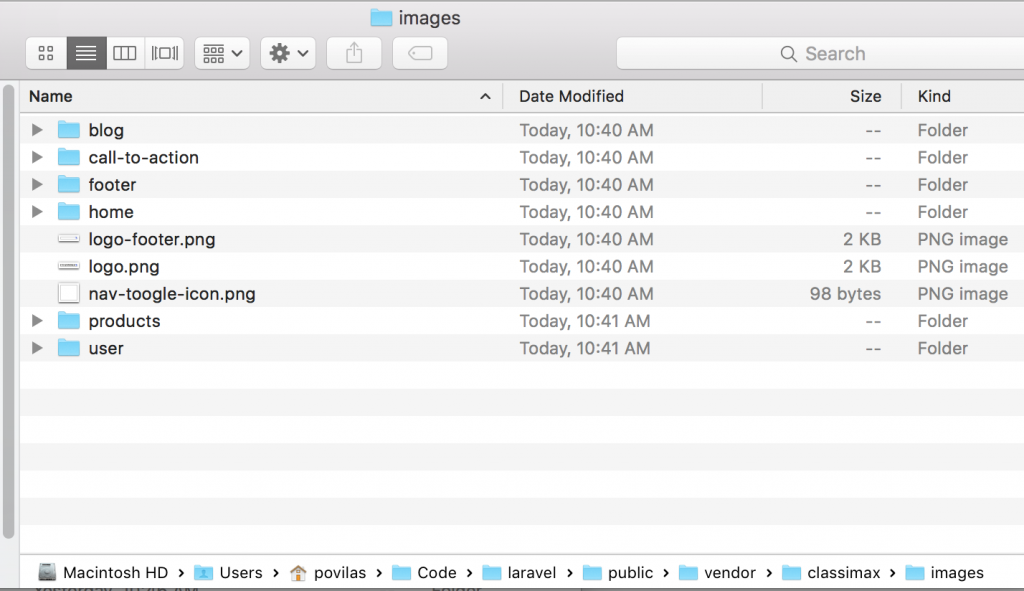1024x591 pixels.
Task: Expand the user folder
Action: tap(37, 348)
